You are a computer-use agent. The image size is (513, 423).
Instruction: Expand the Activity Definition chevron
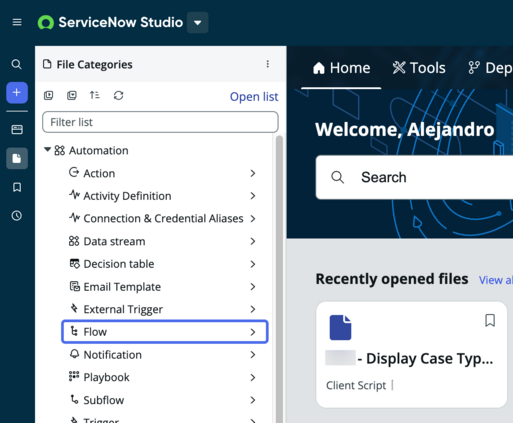253,196
